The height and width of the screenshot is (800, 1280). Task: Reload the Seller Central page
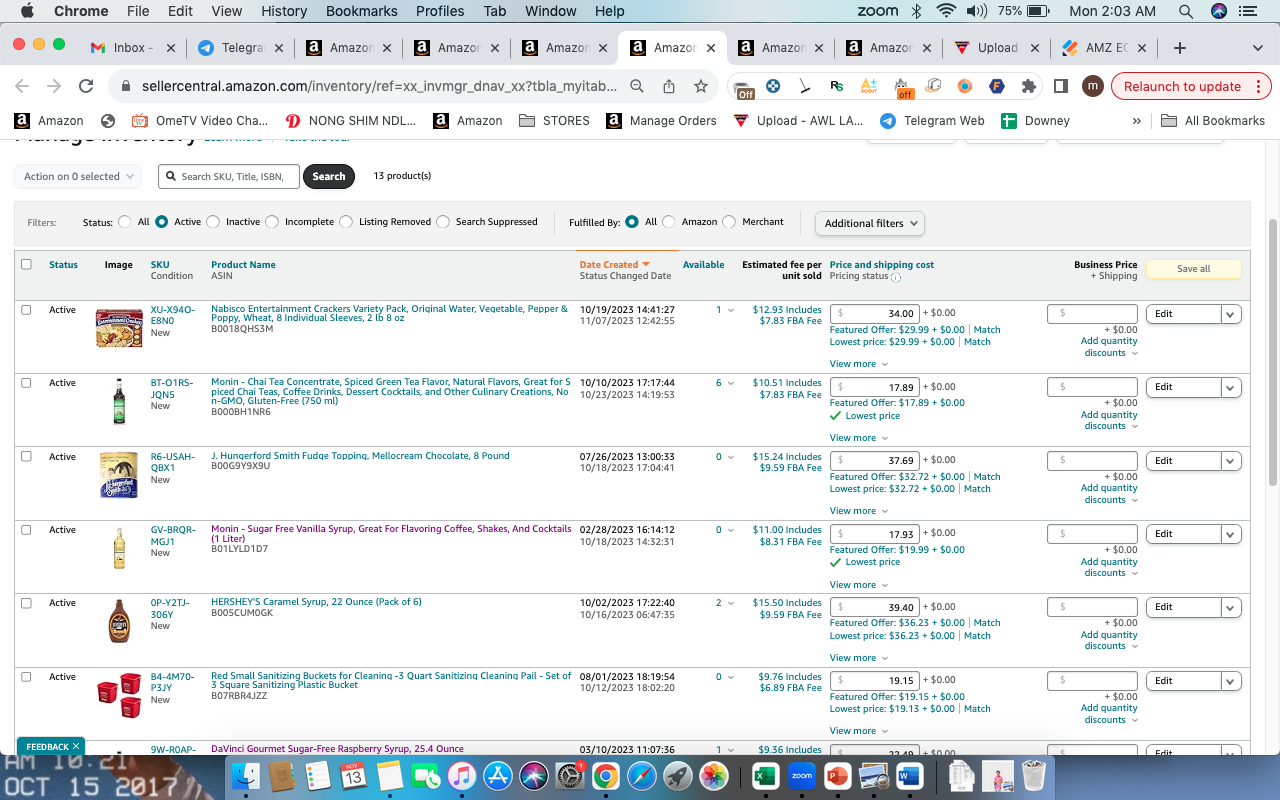point(86,86)
